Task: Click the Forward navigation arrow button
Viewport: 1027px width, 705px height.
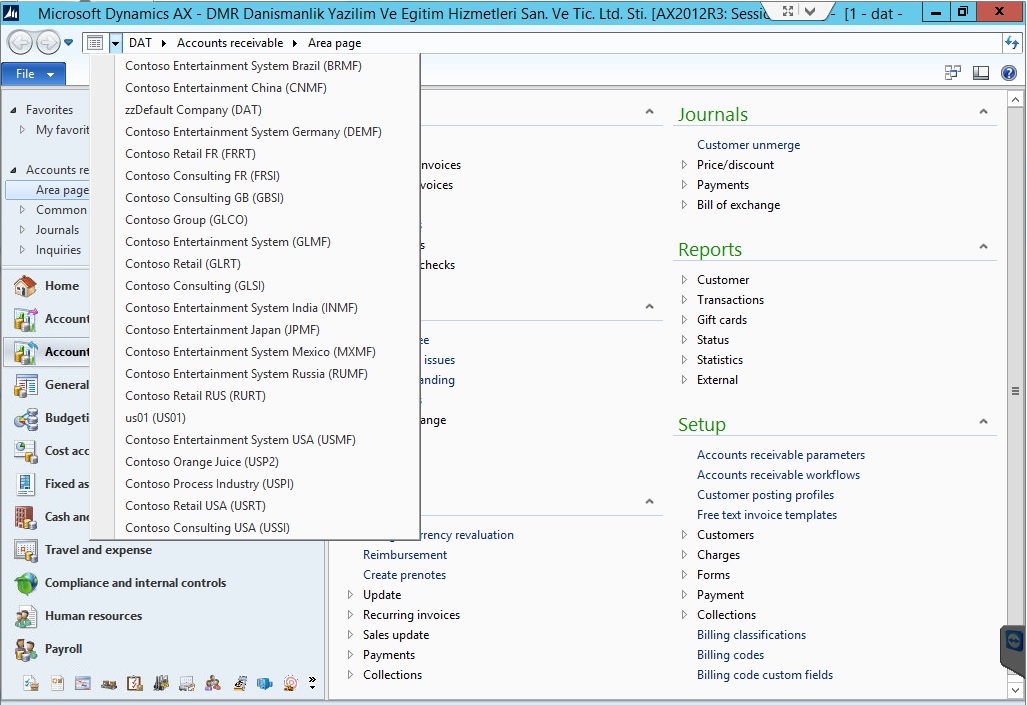Action: [48, 43]
